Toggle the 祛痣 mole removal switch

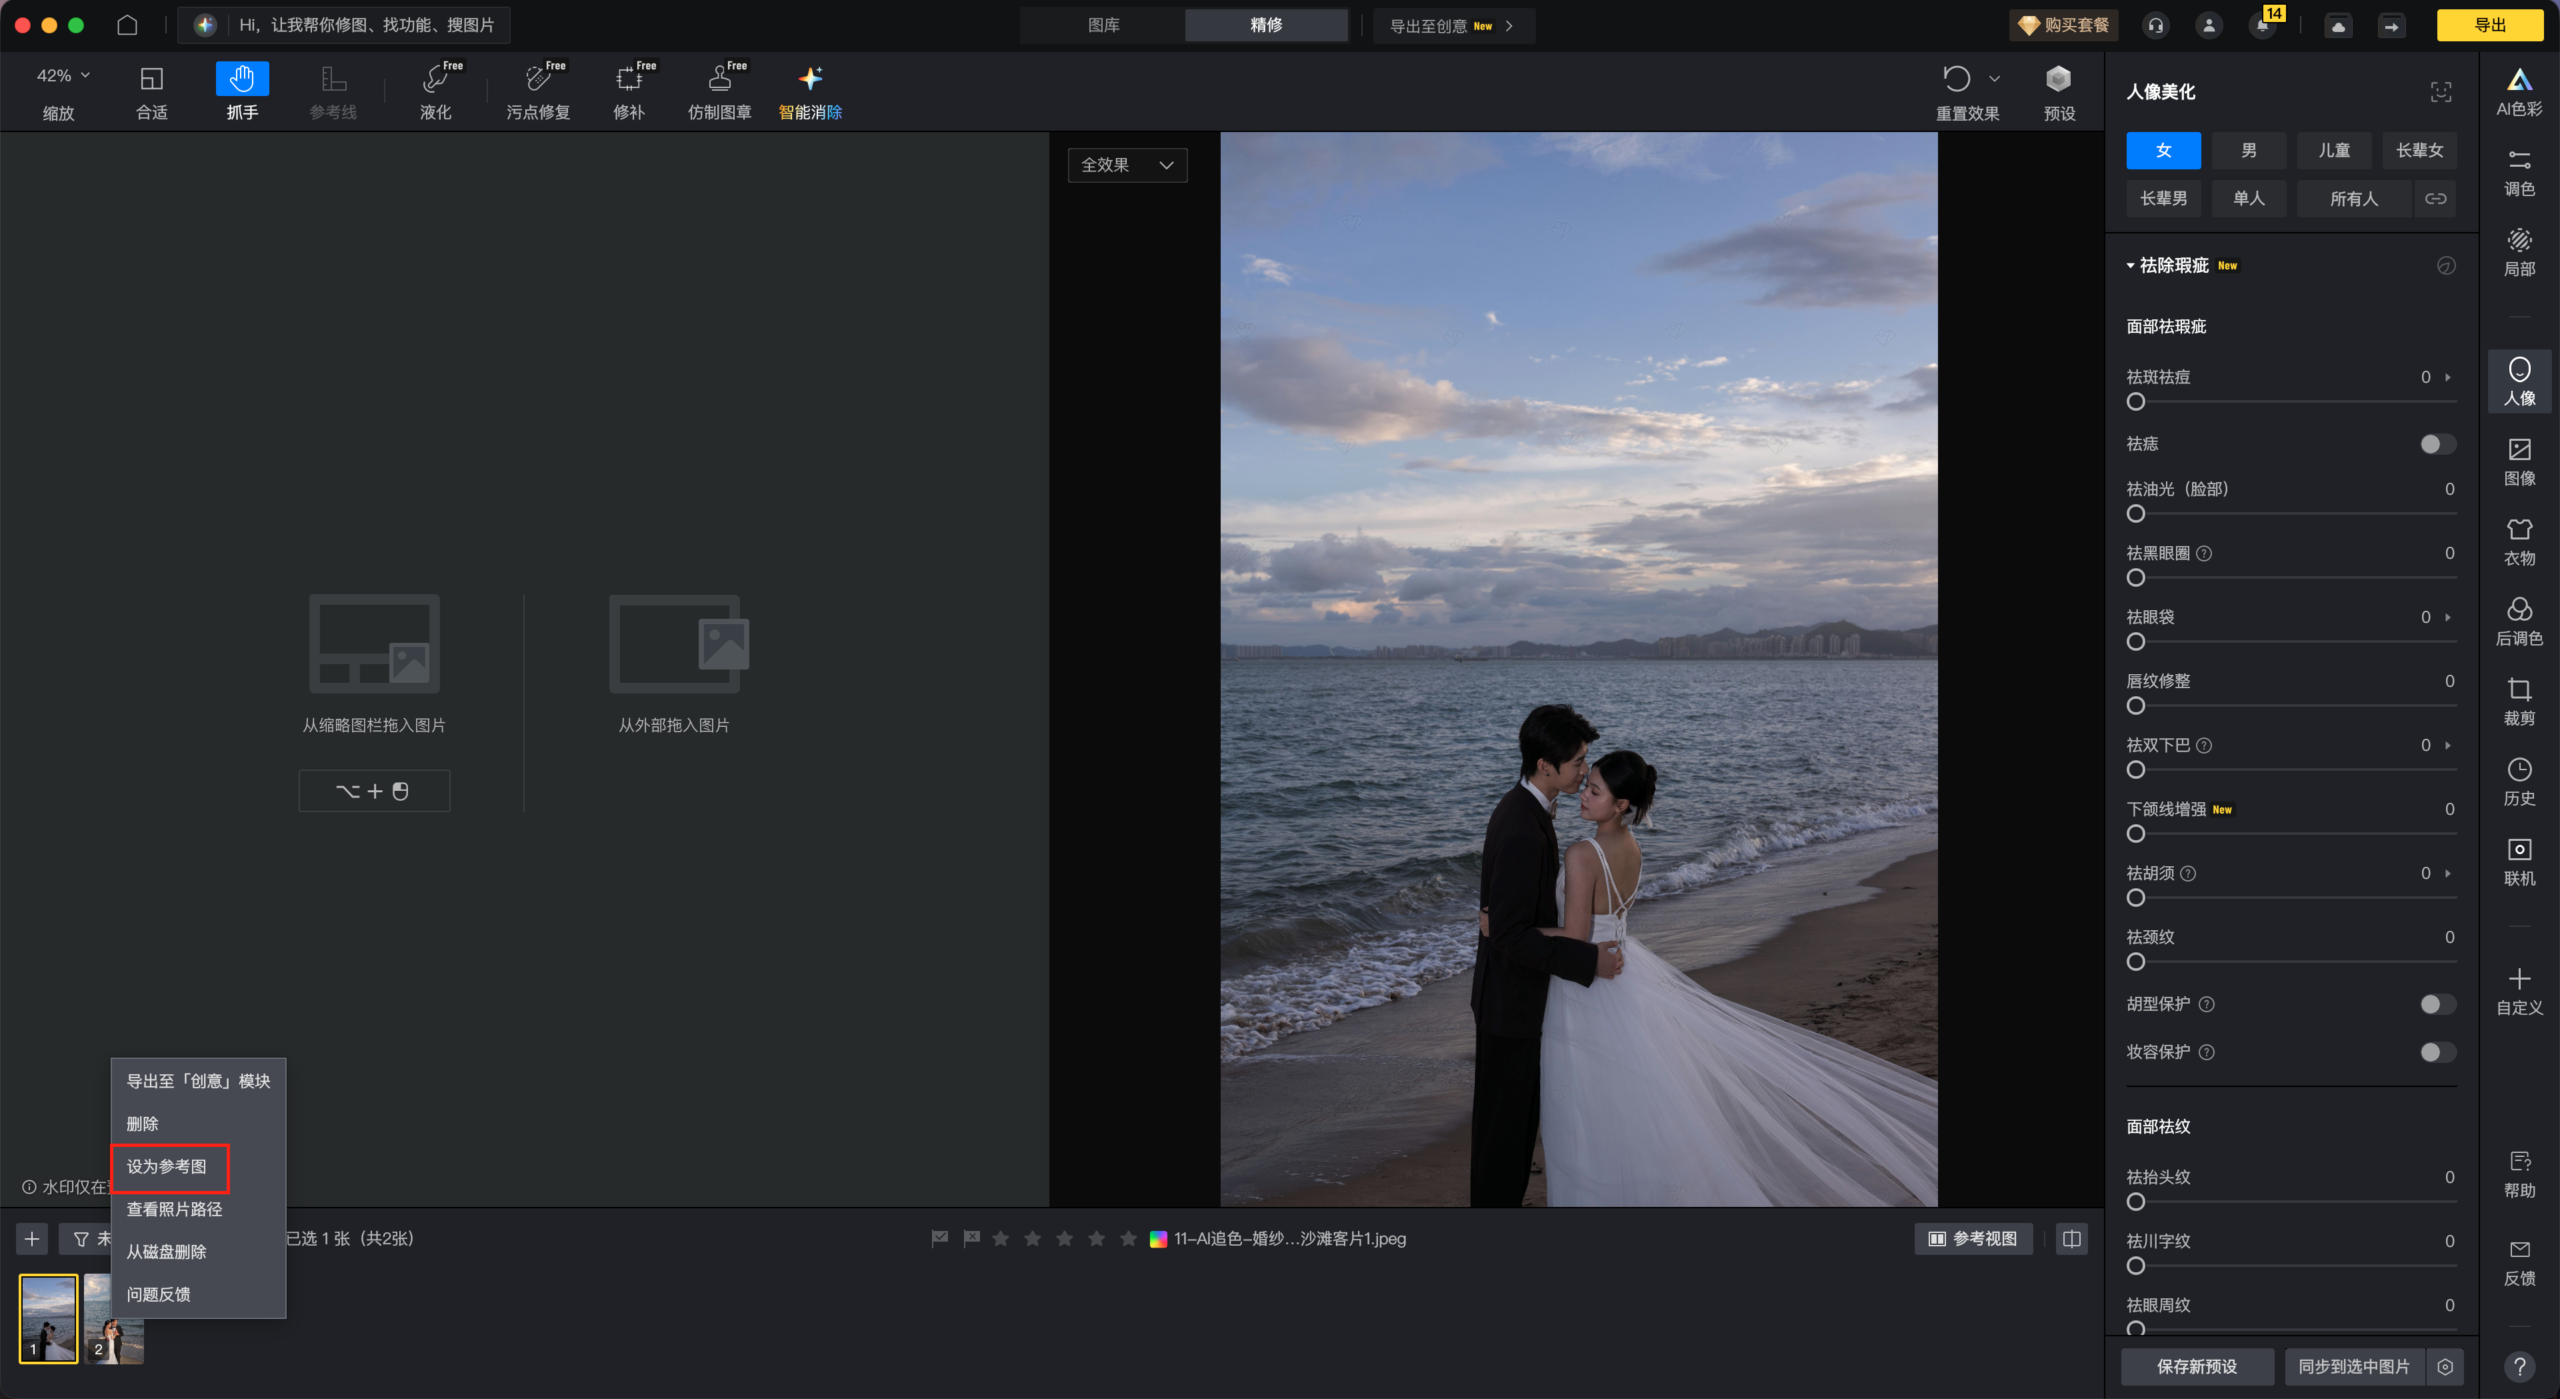(2436, 444)
